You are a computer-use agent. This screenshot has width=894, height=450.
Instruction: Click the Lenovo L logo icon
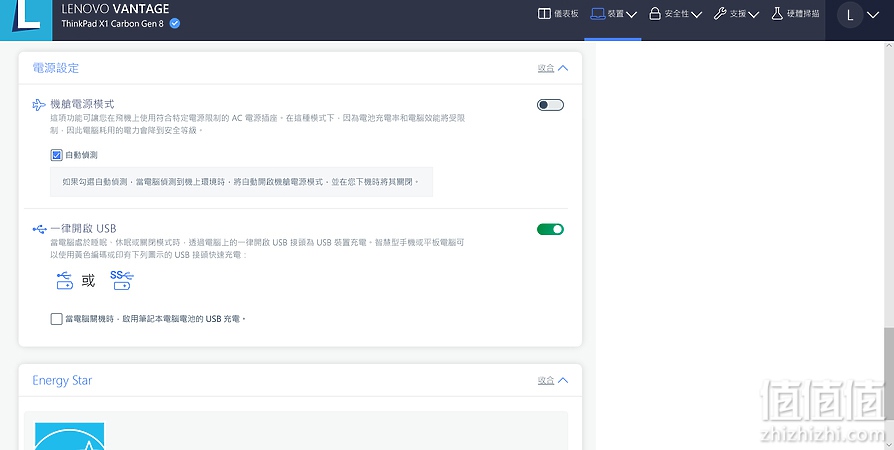coord(26,20)
